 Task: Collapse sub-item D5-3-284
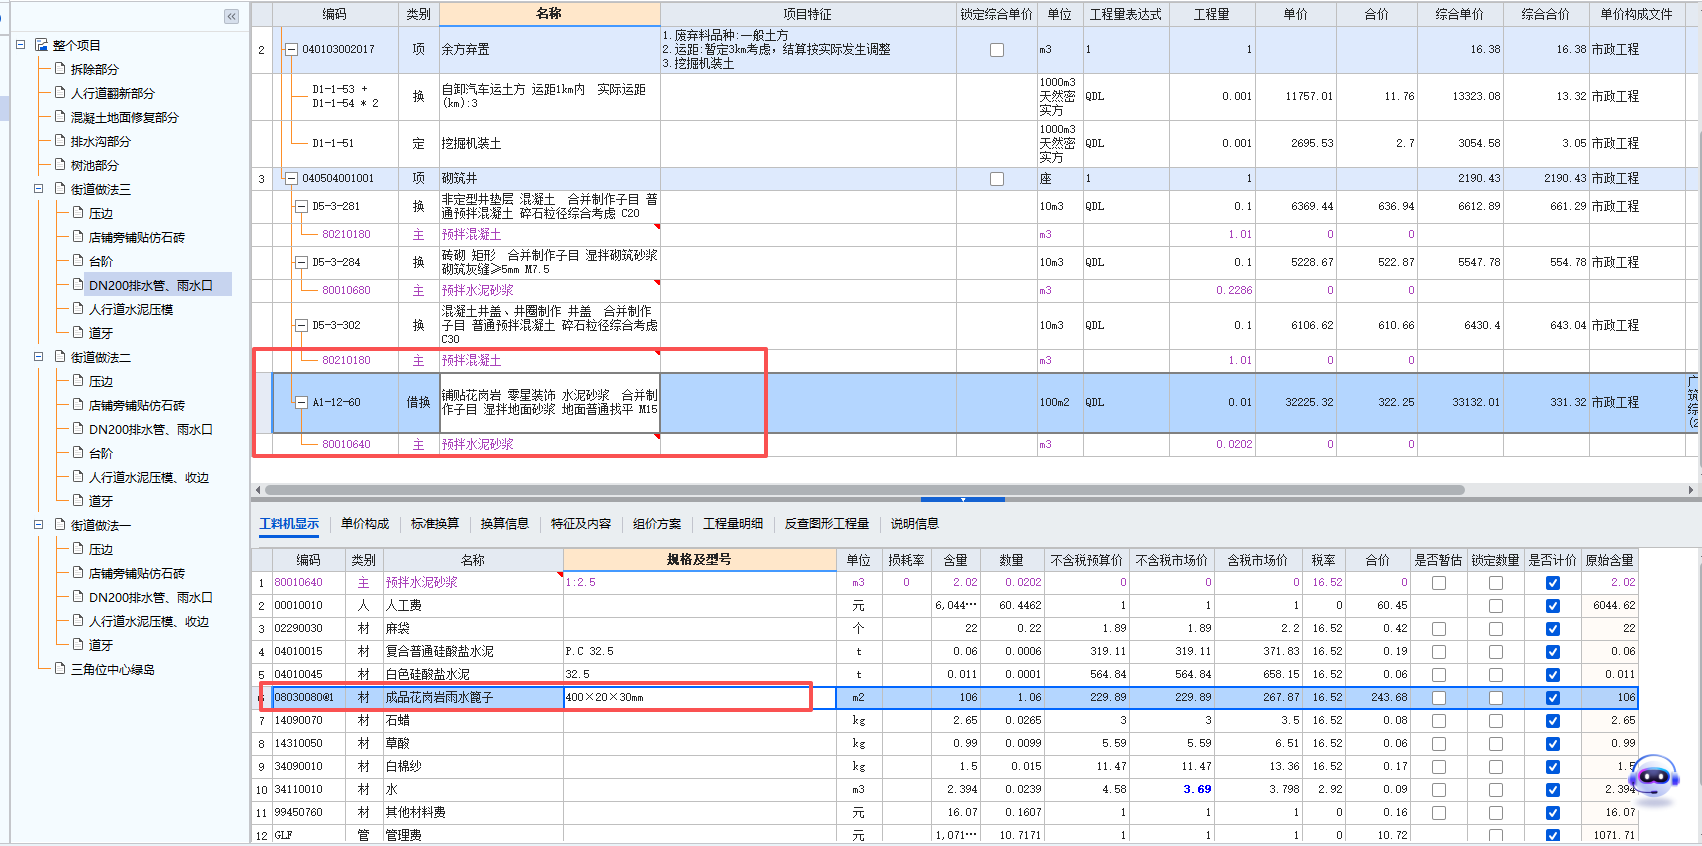click(301, 262)
